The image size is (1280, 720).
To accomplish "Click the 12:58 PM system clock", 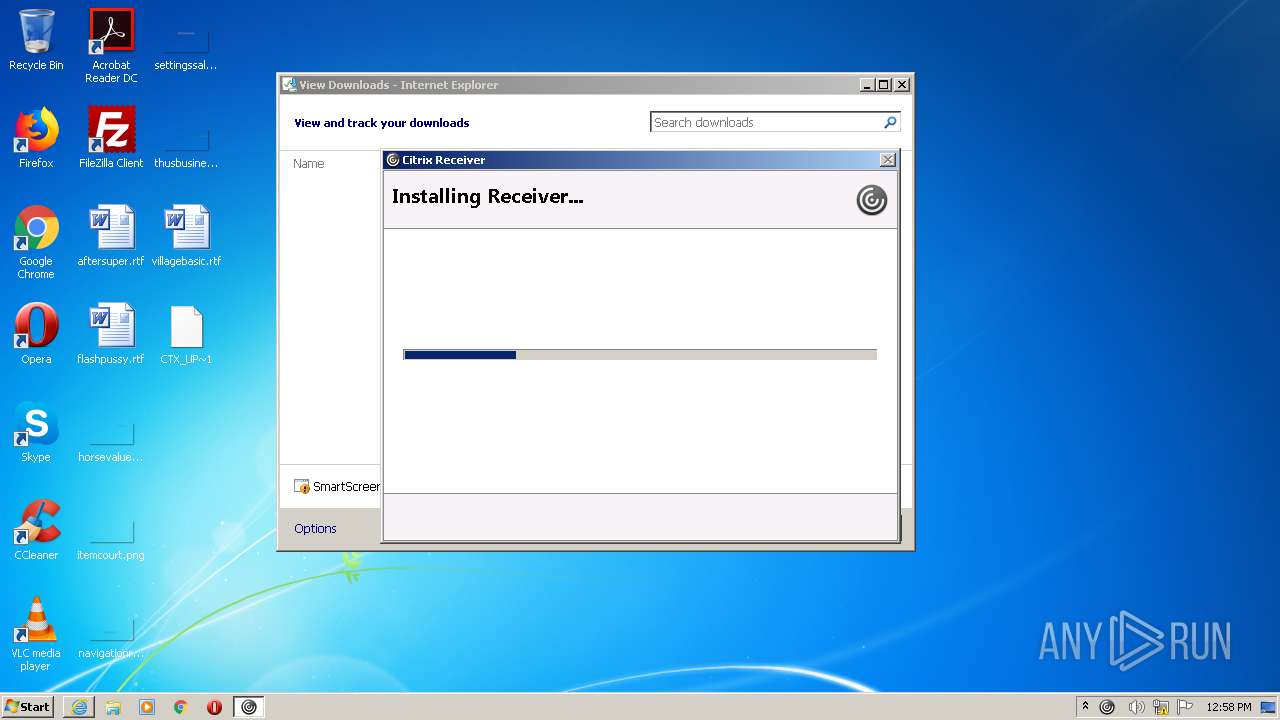I will click(1229, 707).
